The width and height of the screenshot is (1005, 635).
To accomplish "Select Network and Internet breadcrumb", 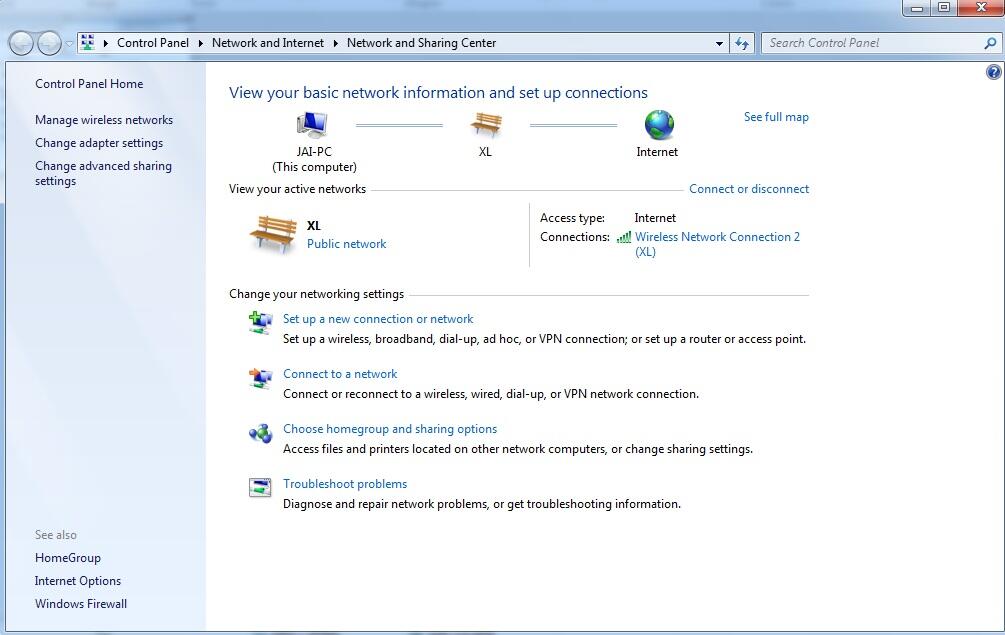I will tap(268, 43).
